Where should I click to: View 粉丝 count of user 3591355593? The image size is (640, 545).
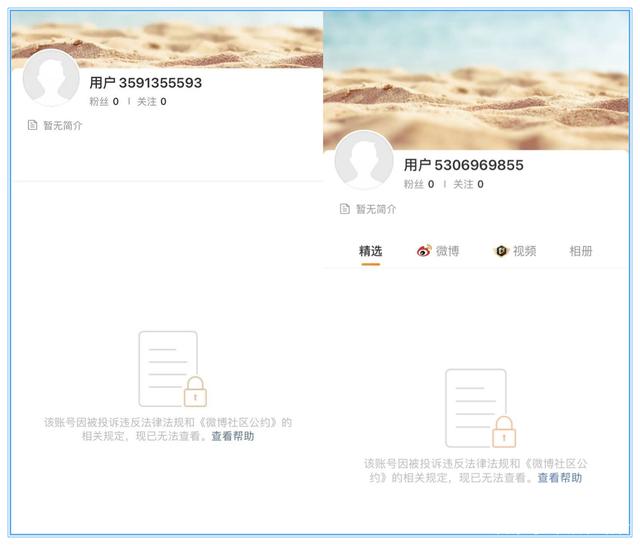coord(104,102)
